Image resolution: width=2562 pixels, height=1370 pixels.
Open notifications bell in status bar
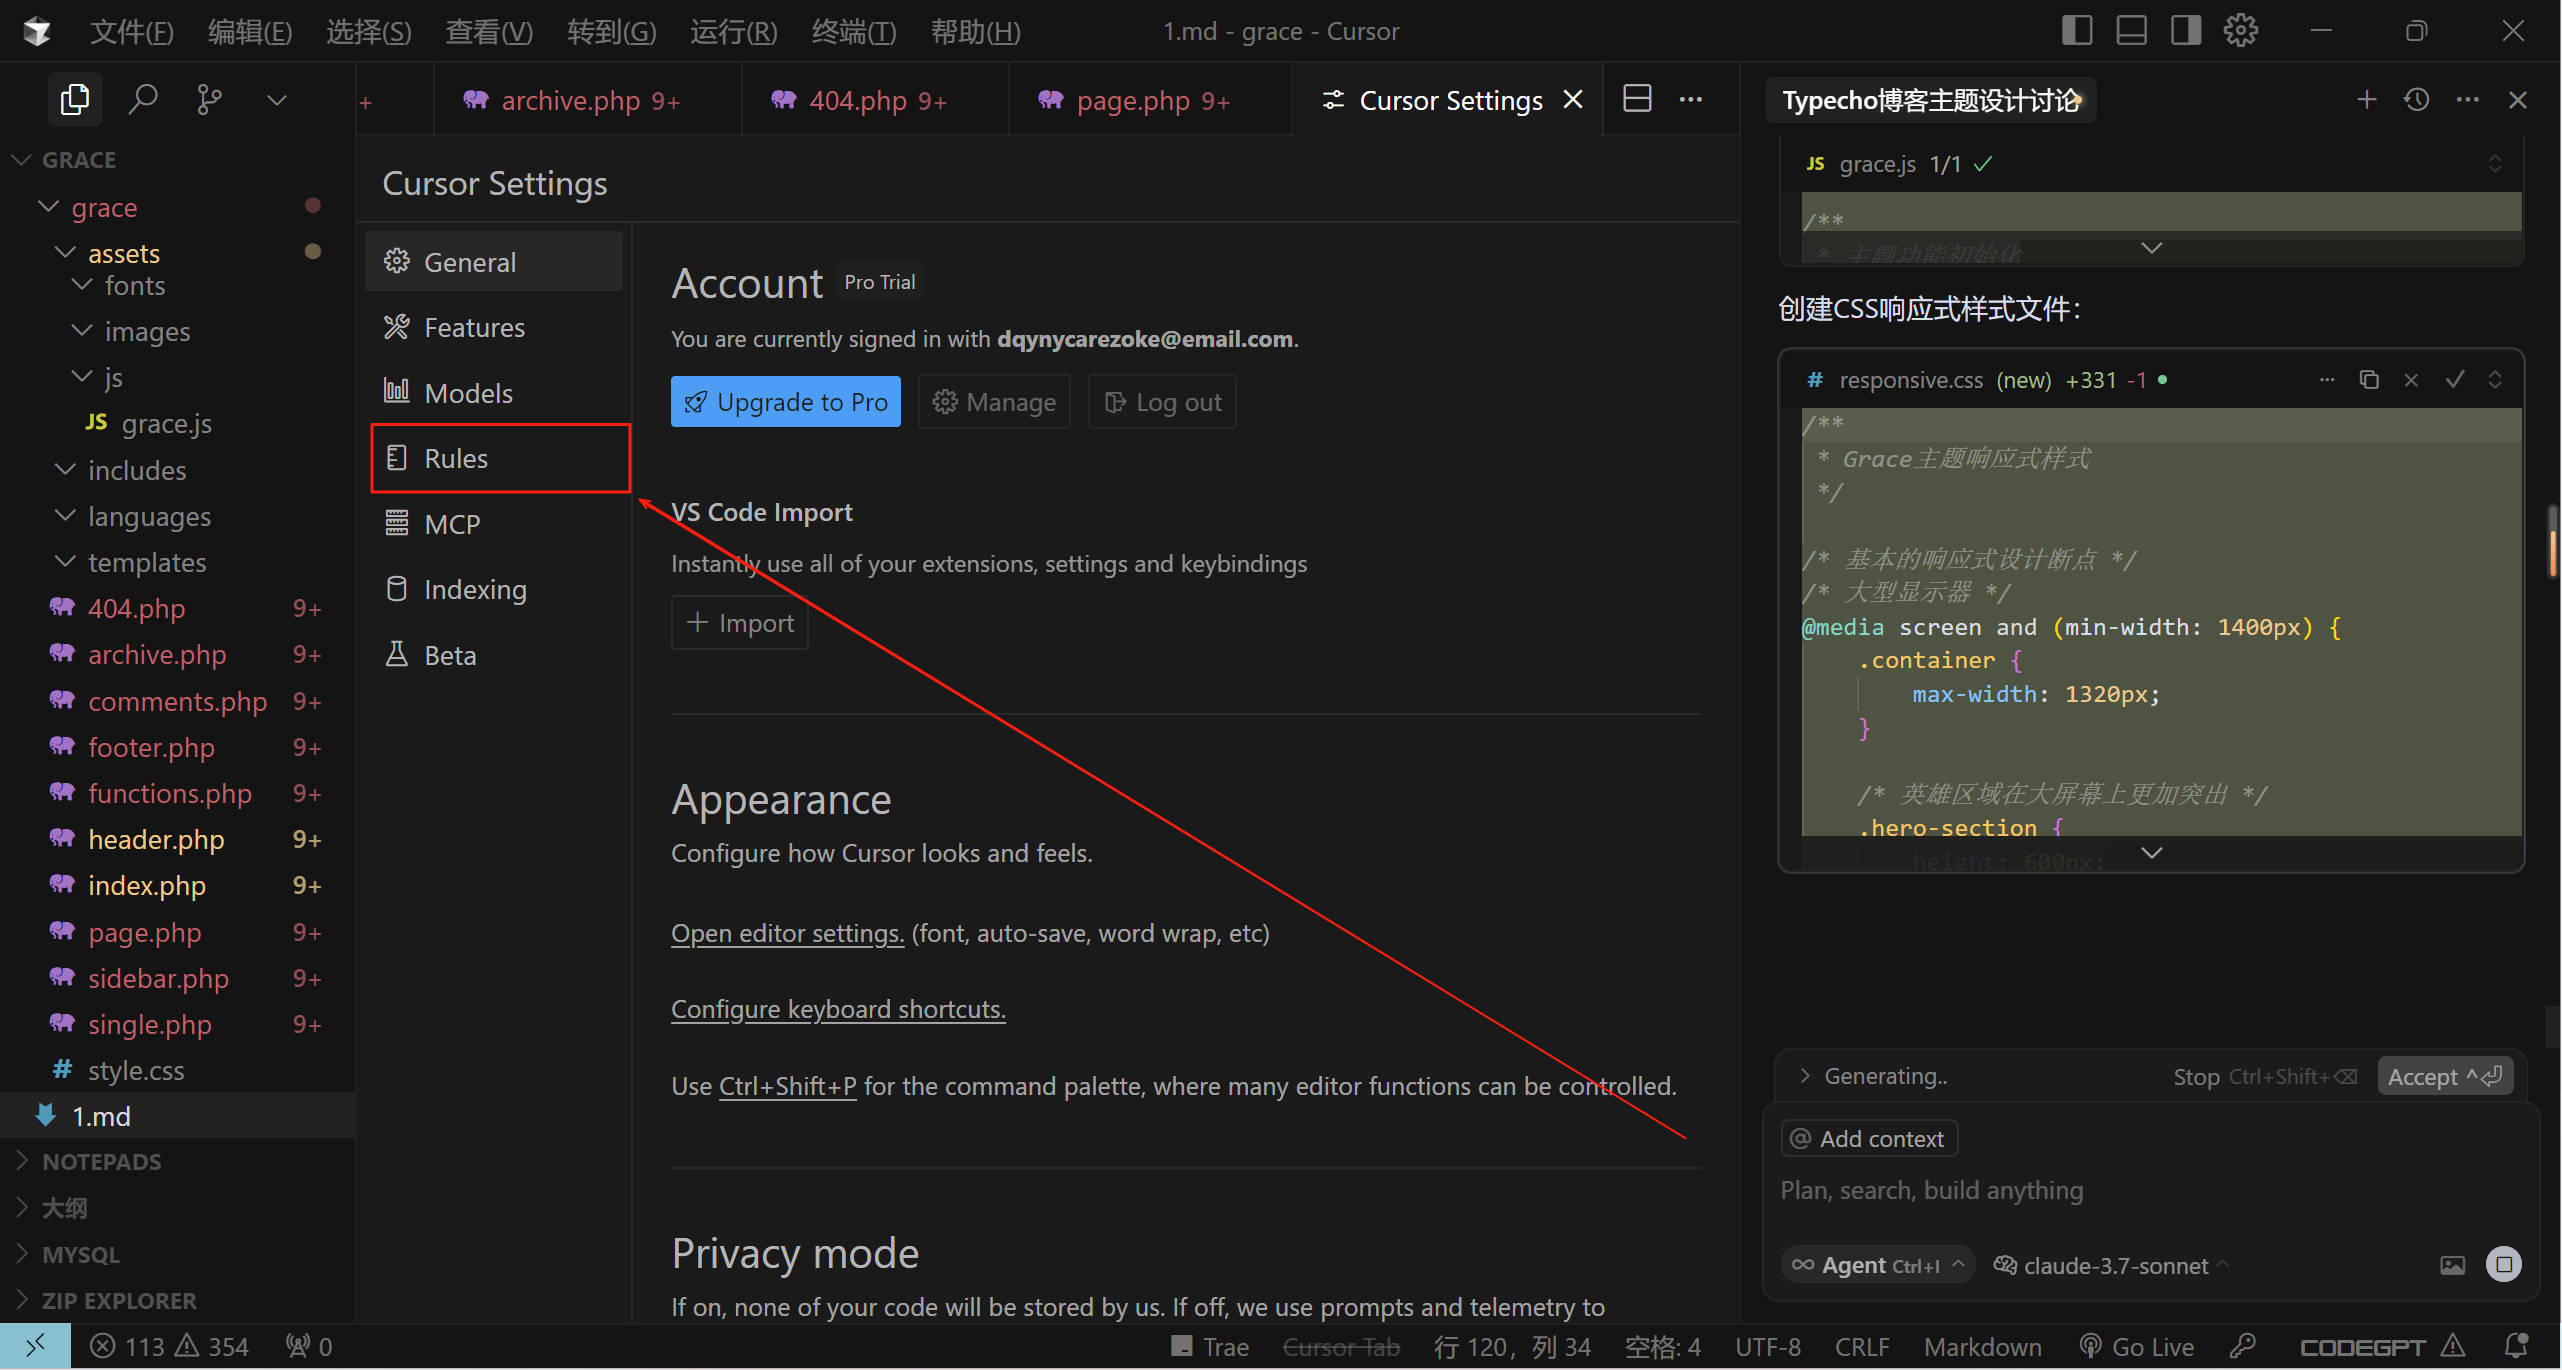2517,1346
